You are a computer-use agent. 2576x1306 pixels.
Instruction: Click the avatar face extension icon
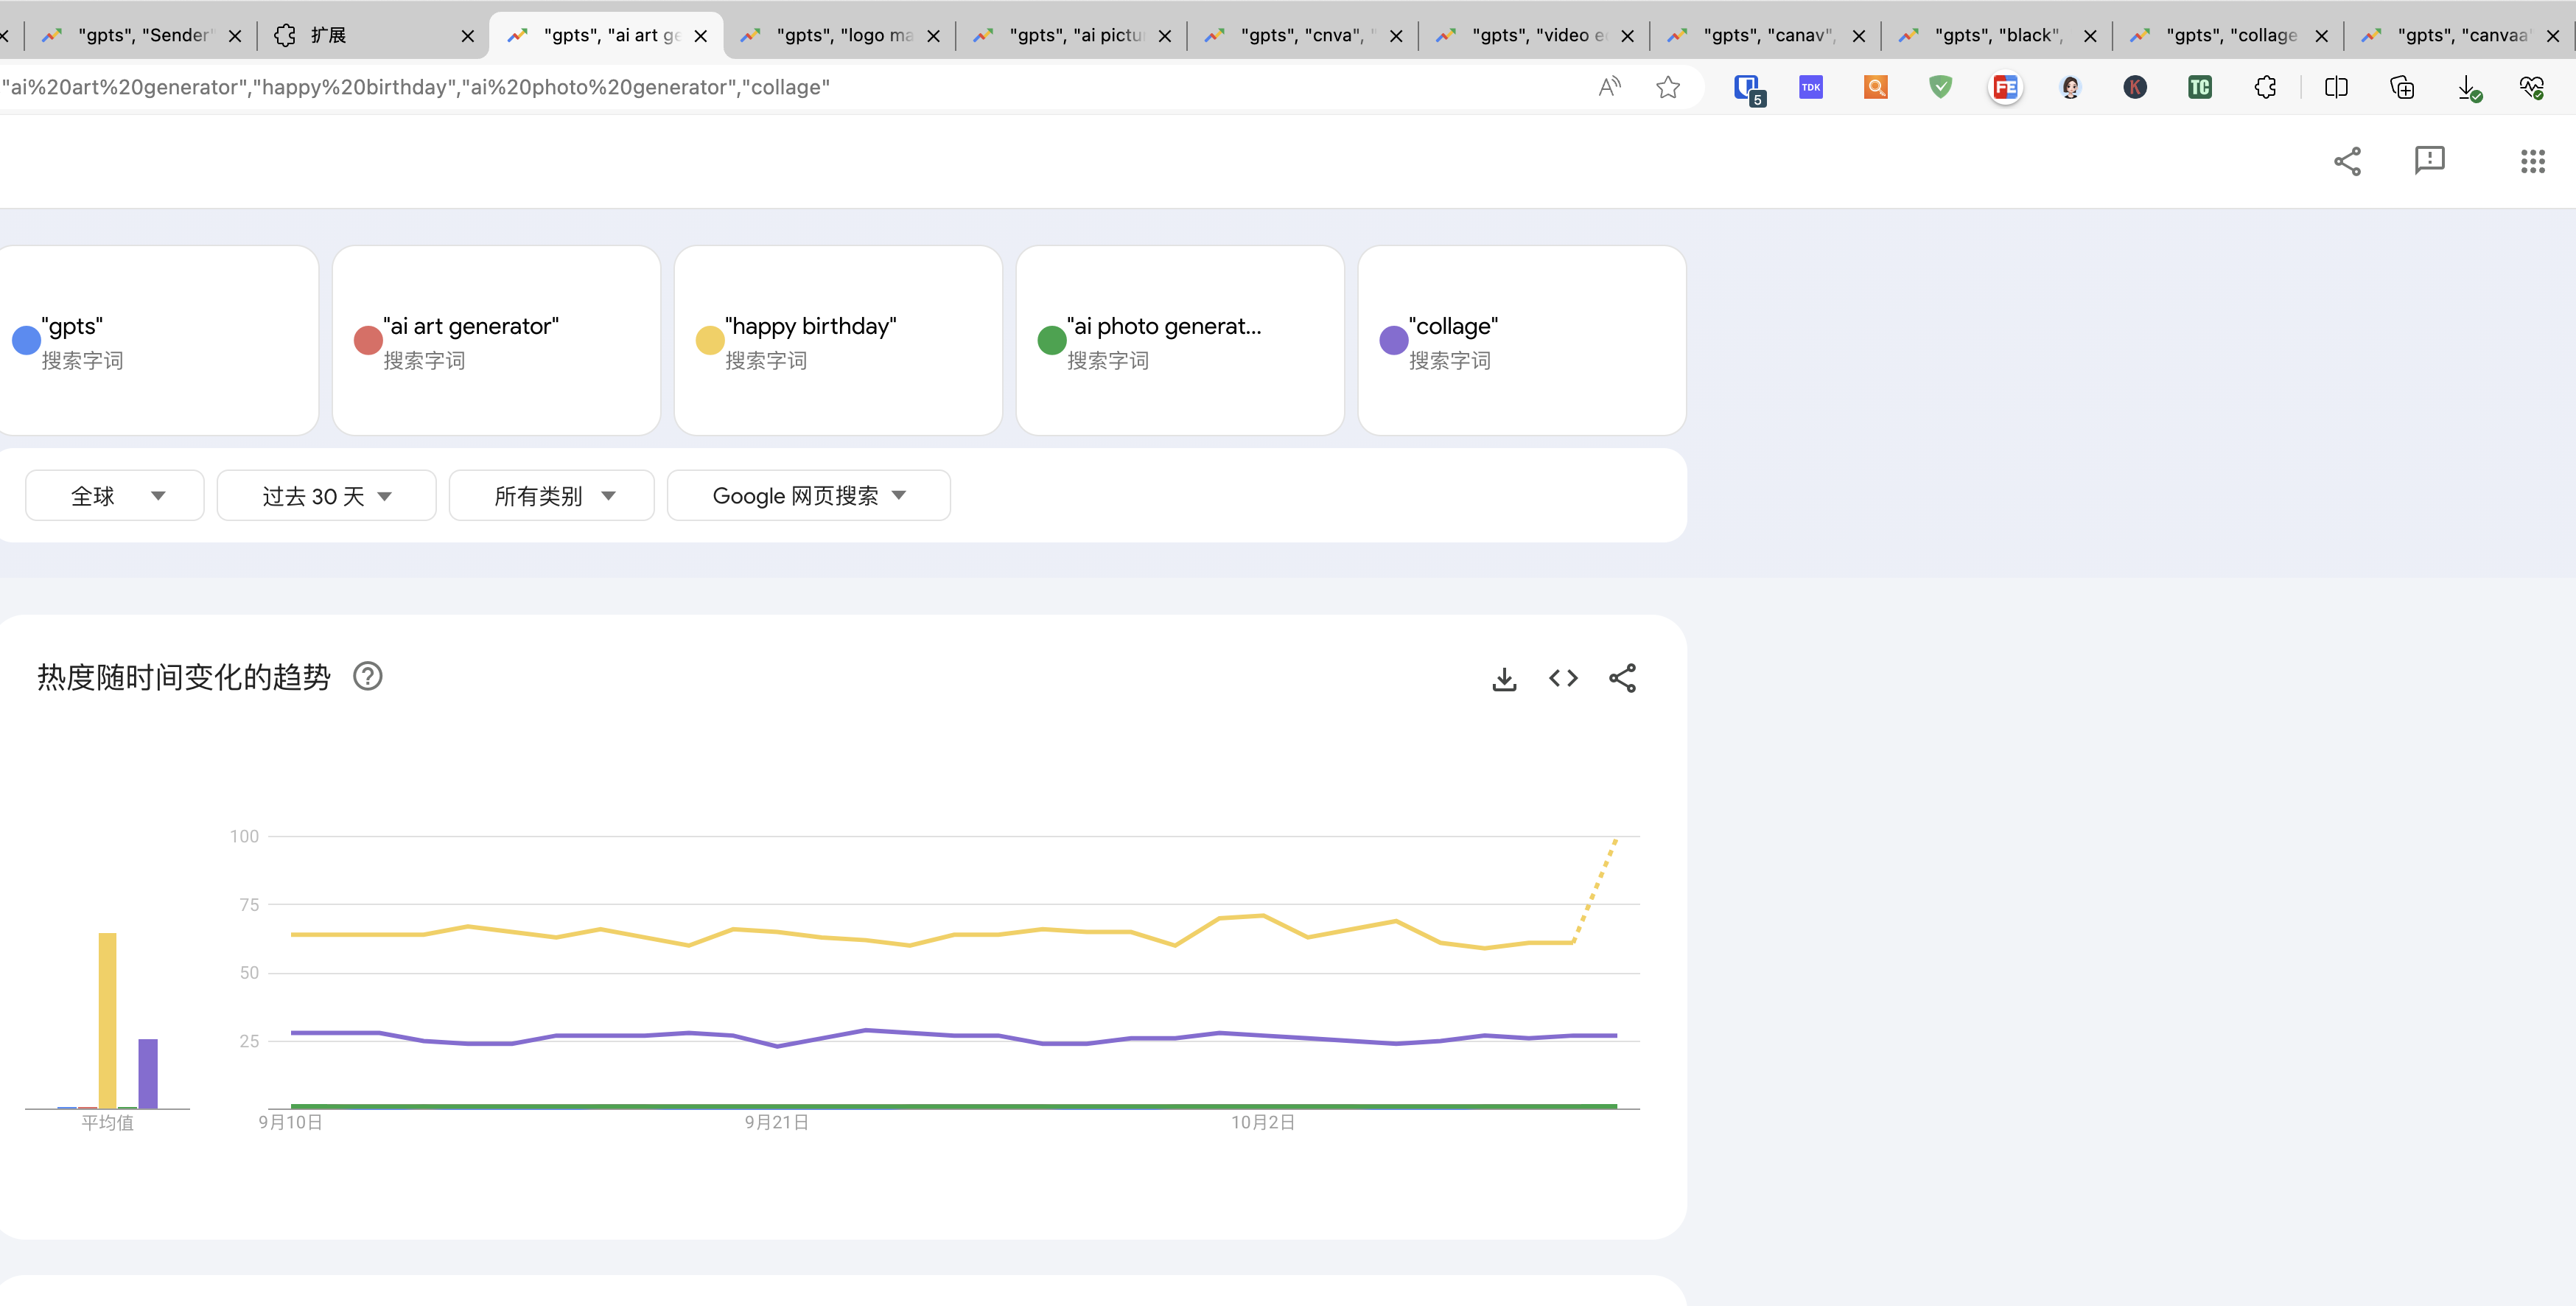coord(2070,87)
